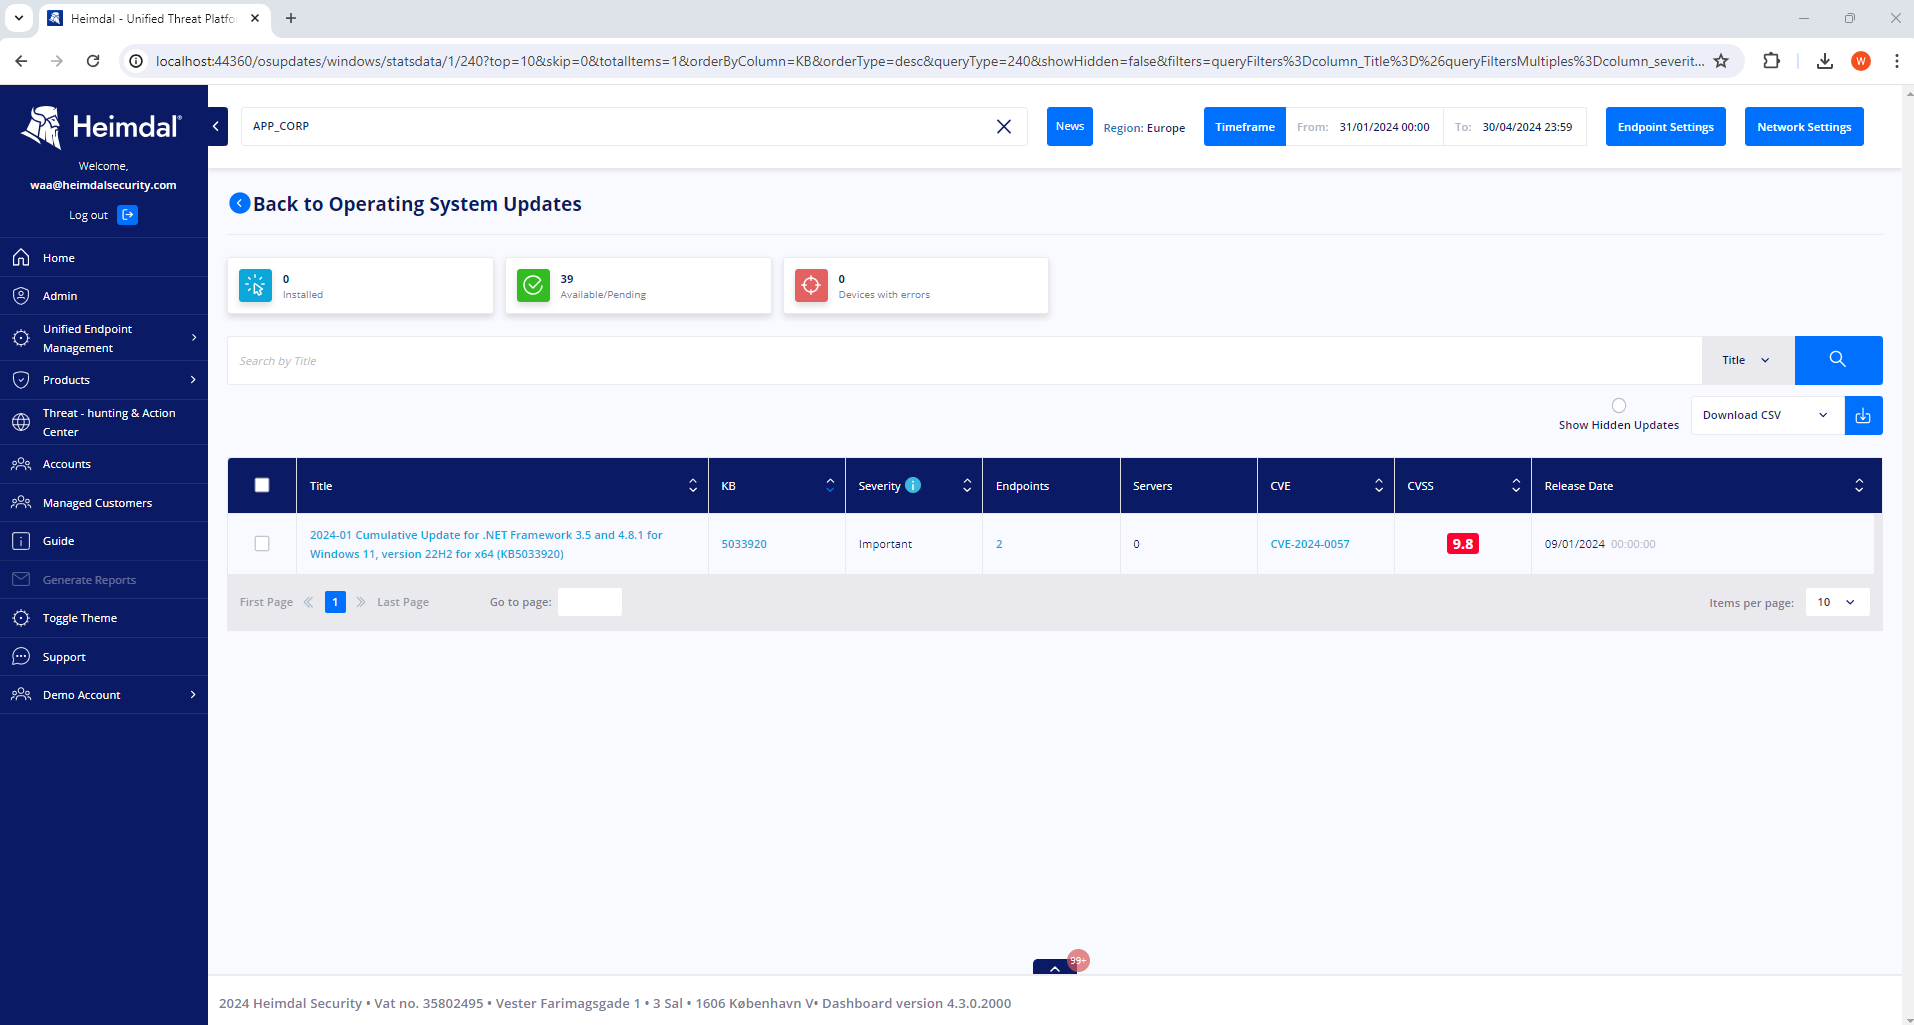Click the Guide info icon
The width and height of the screenshot is (1914, 1025).
tap(21, 541)
